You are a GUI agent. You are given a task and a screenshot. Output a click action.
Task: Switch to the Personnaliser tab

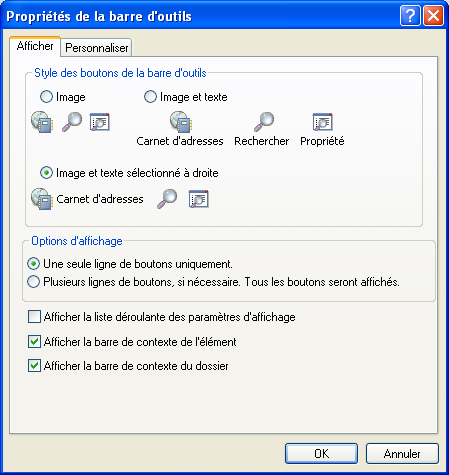click(x=96, y=48)
